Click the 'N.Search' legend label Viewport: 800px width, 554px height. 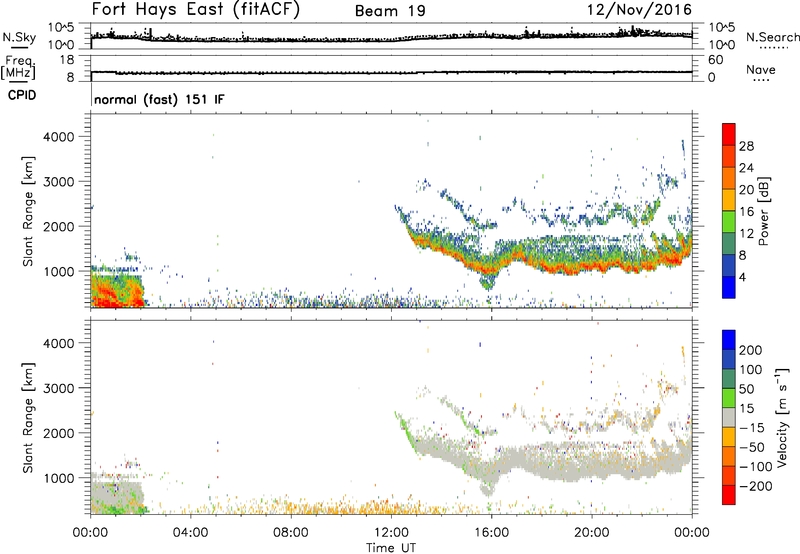[773, 37]
